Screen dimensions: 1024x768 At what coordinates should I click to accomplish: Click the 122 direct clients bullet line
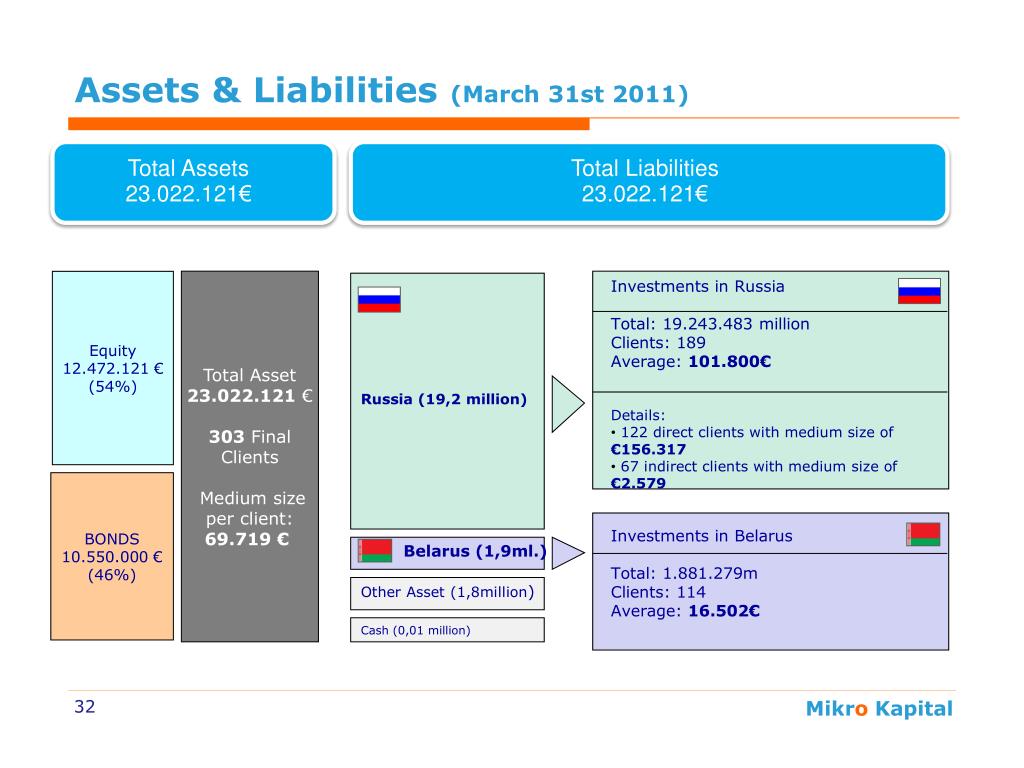(752, 432)
